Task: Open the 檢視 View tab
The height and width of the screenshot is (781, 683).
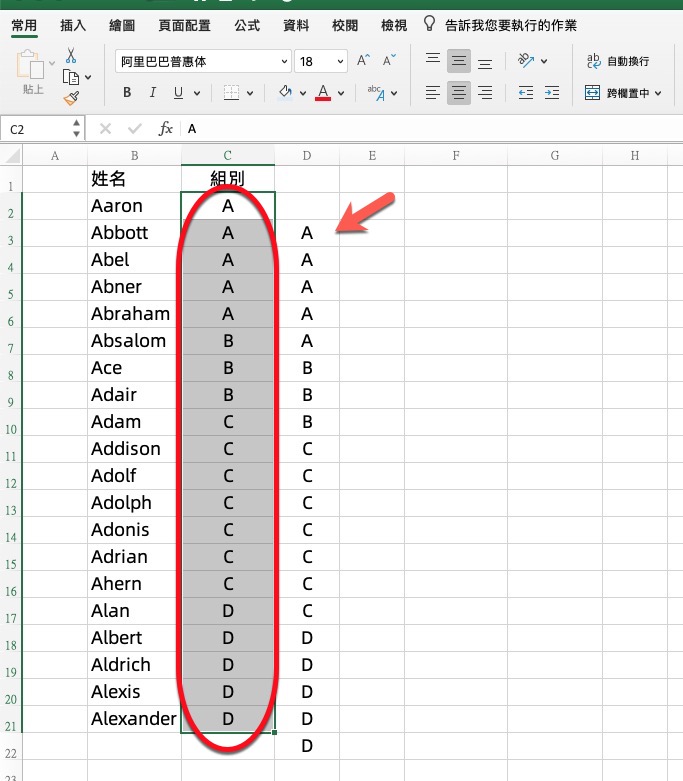Action: coord(394,25)
